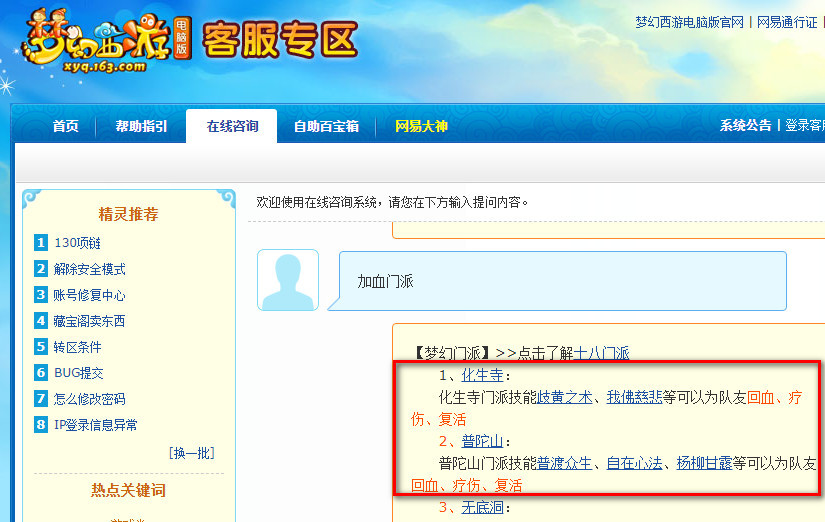The height and width of the screenshot is (522, 825).
Task: Open the 藏宝阁卖东西 recommendation
Action: coord(89,320)
